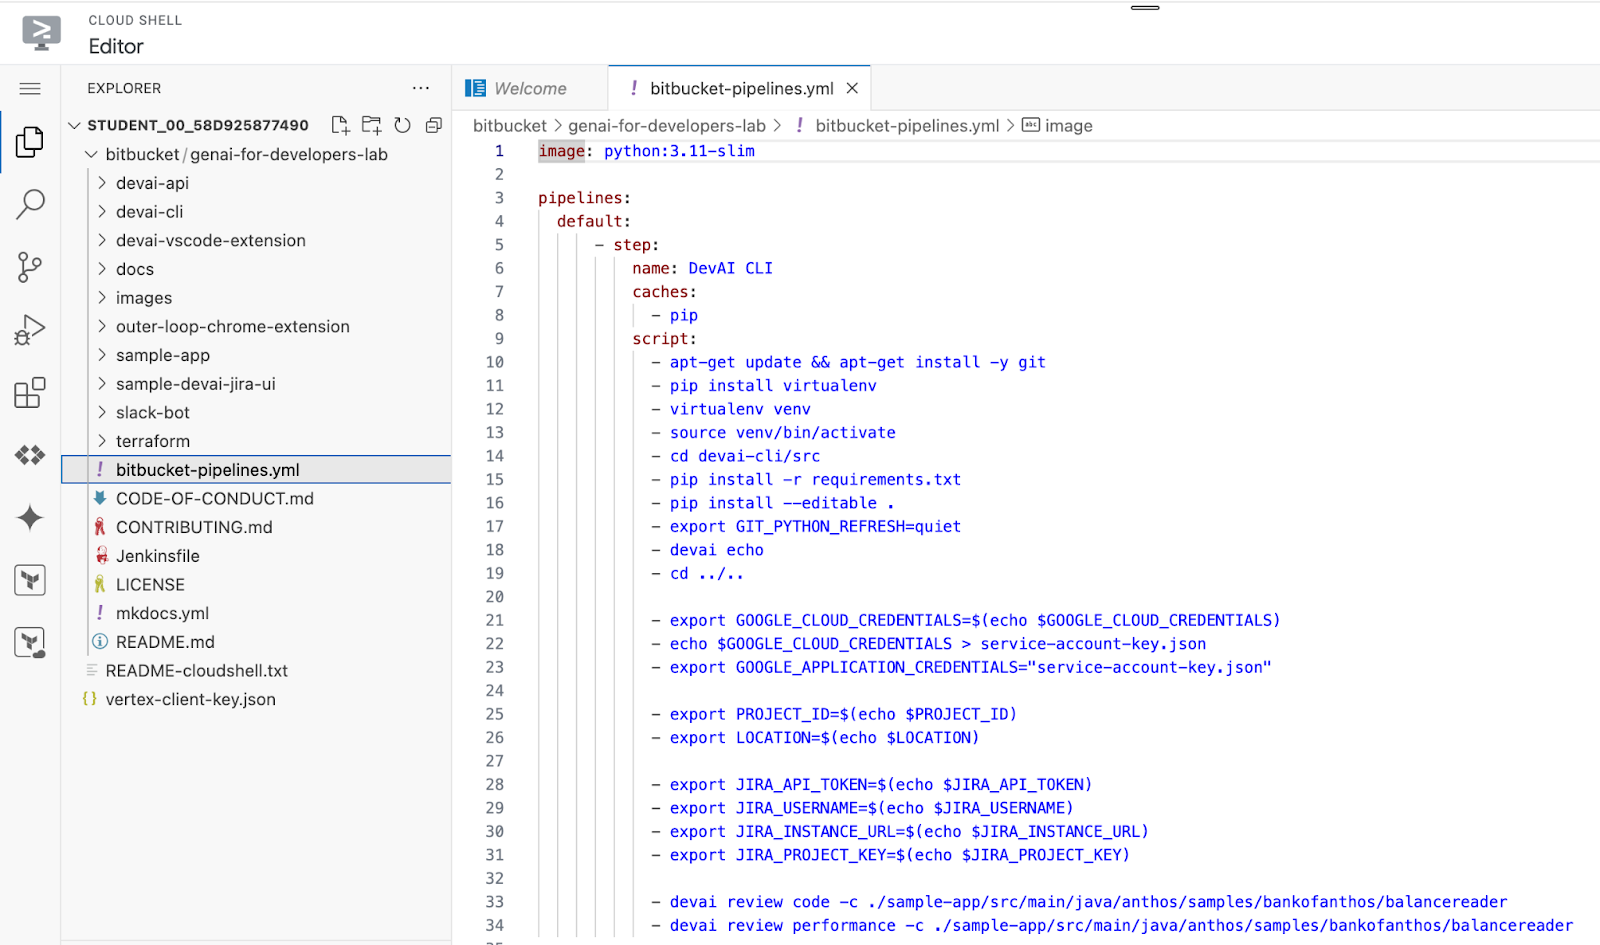The height and width of the screenshot is (945, 1600).
Task: Open the Run and Debug view icon
Action: click(30, 330)
